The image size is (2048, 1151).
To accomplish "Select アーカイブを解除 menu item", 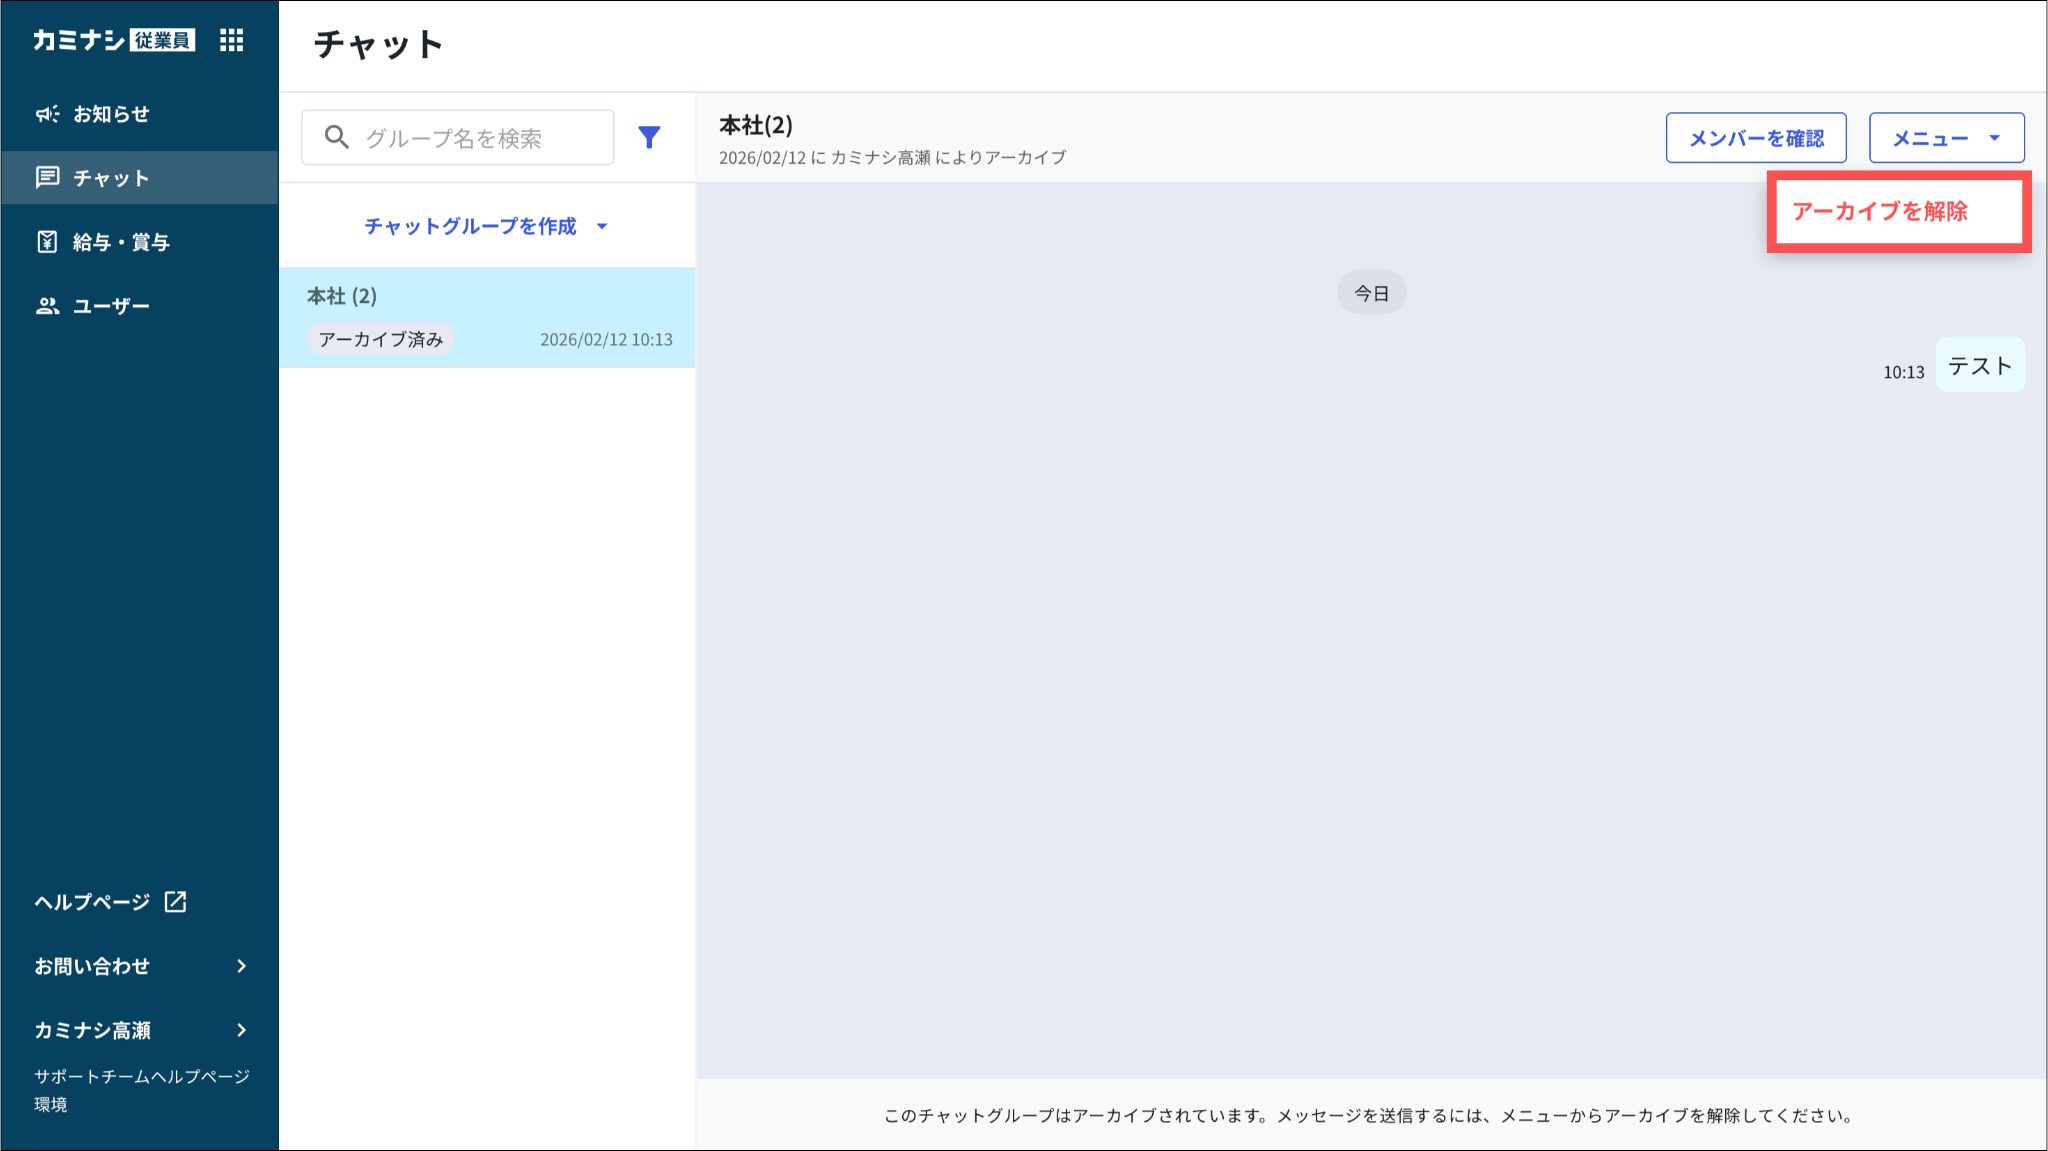I will tap(1880, 211).
